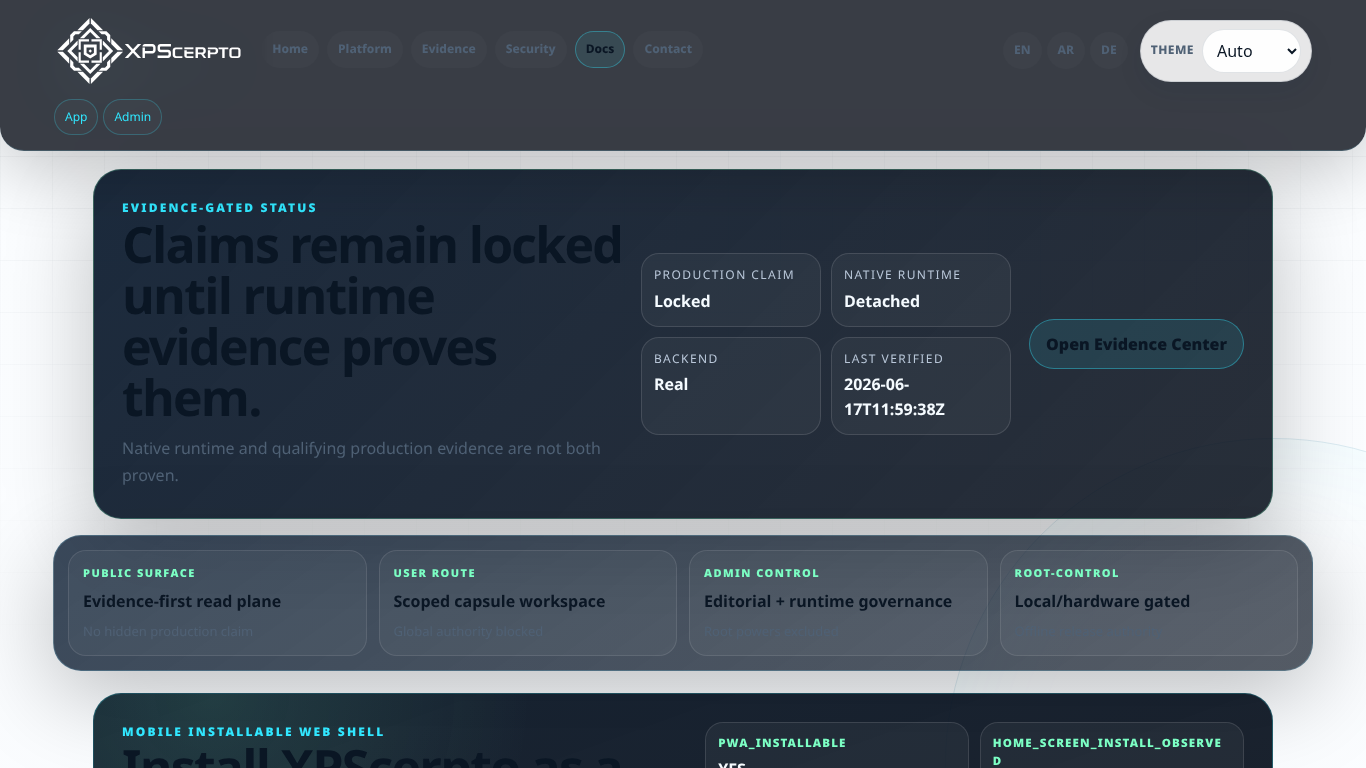Expand the Theme Auto dropdown
The width and height of the screenshot is (1366, 768).
pyautogui.click(x=1251, y=51)
